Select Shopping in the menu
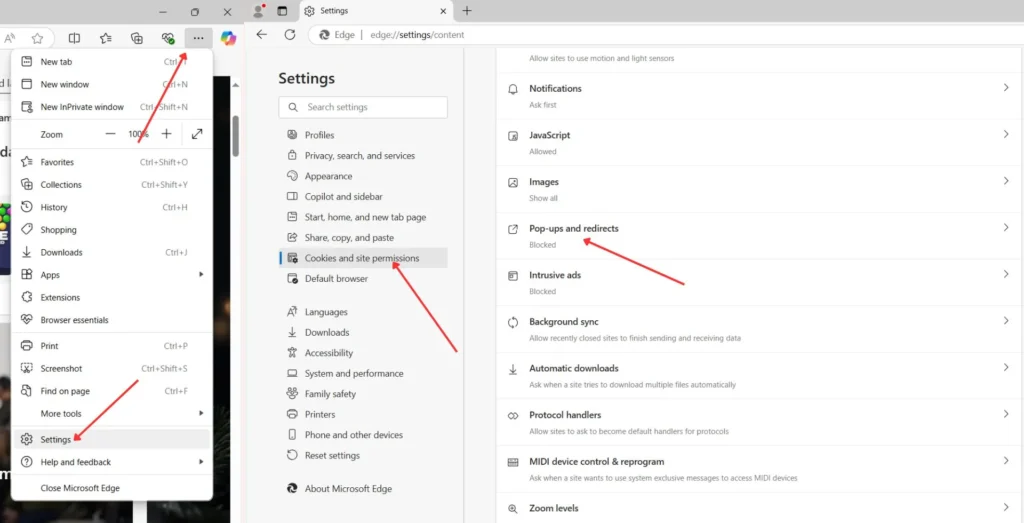The height and width of the screenshot is (523, 1024). pyautogui.click(x=112, y=230)
